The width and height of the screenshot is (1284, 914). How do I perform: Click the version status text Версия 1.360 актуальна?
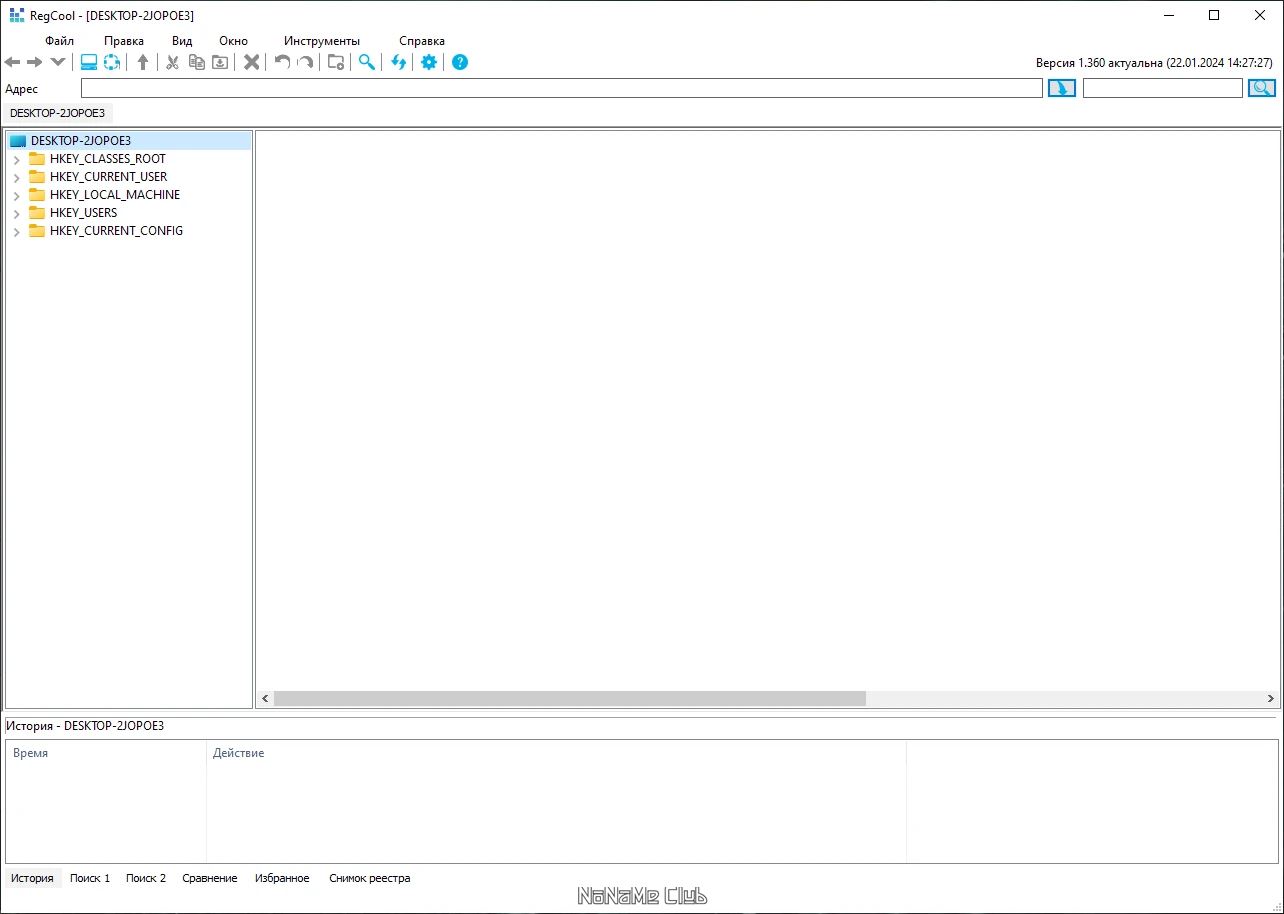[1154, 63]
